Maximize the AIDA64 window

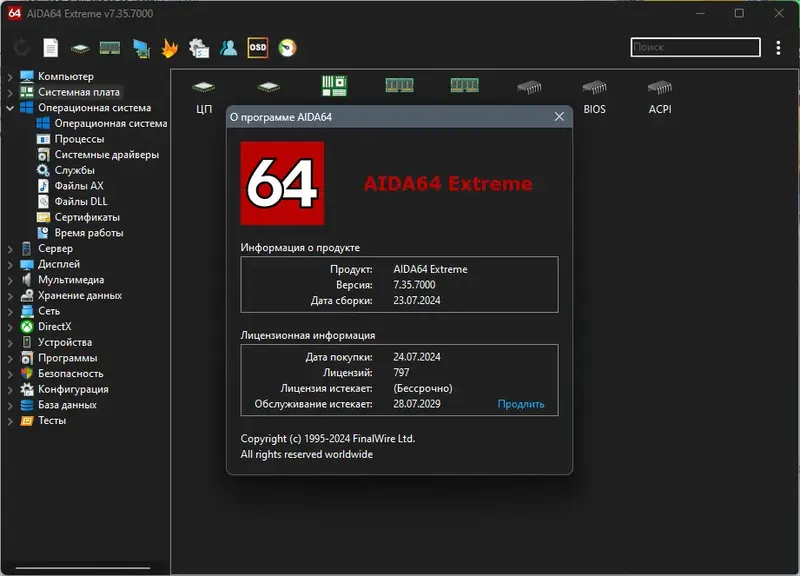[x=739, y=13]
